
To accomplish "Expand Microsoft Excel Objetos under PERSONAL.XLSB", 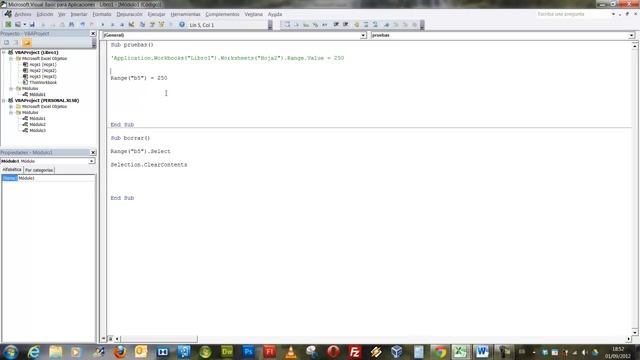I will (x=11, y=106).
